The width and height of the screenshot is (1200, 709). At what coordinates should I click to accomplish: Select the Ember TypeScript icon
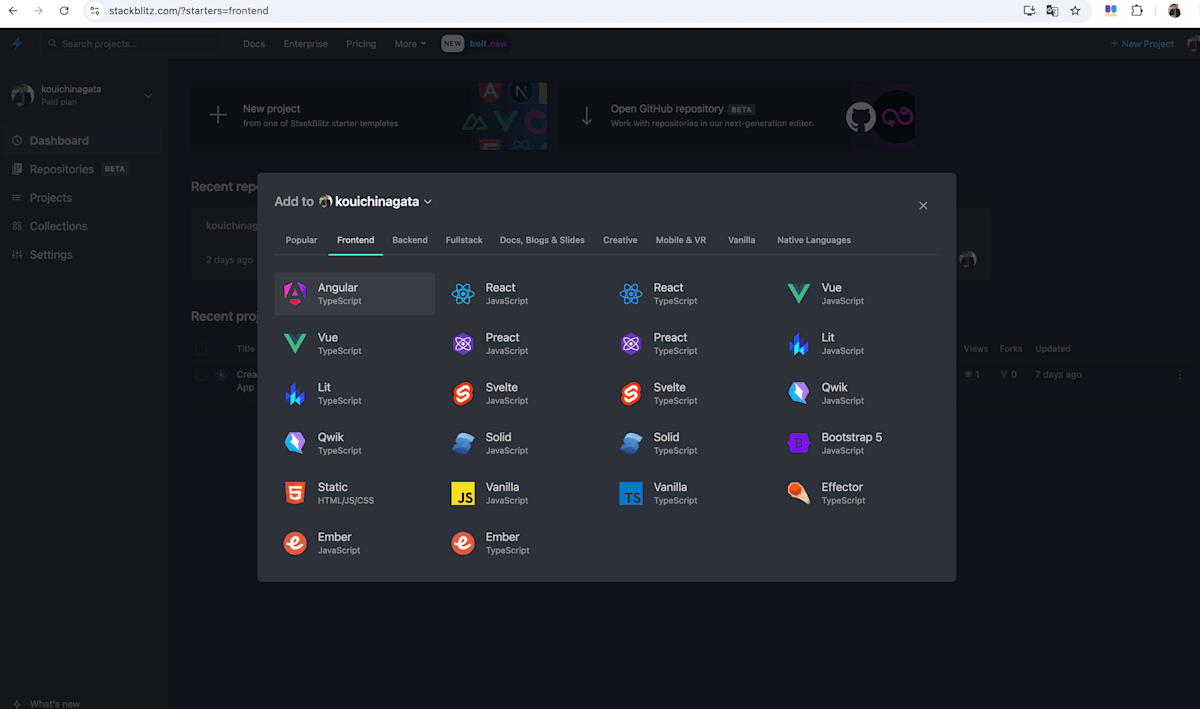pyautogui.click(x=463, y=543)
